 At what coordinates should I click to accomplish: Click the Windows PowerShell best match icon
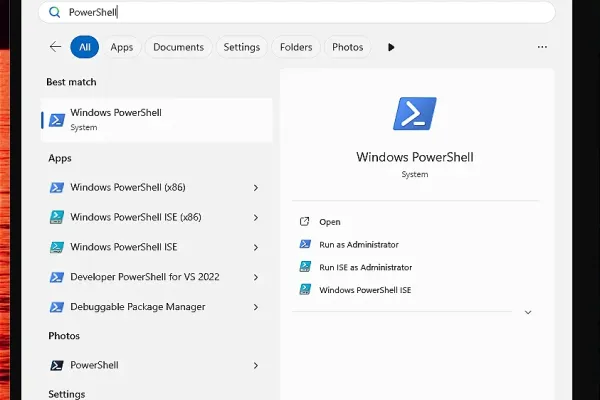(x=57, y=120)
